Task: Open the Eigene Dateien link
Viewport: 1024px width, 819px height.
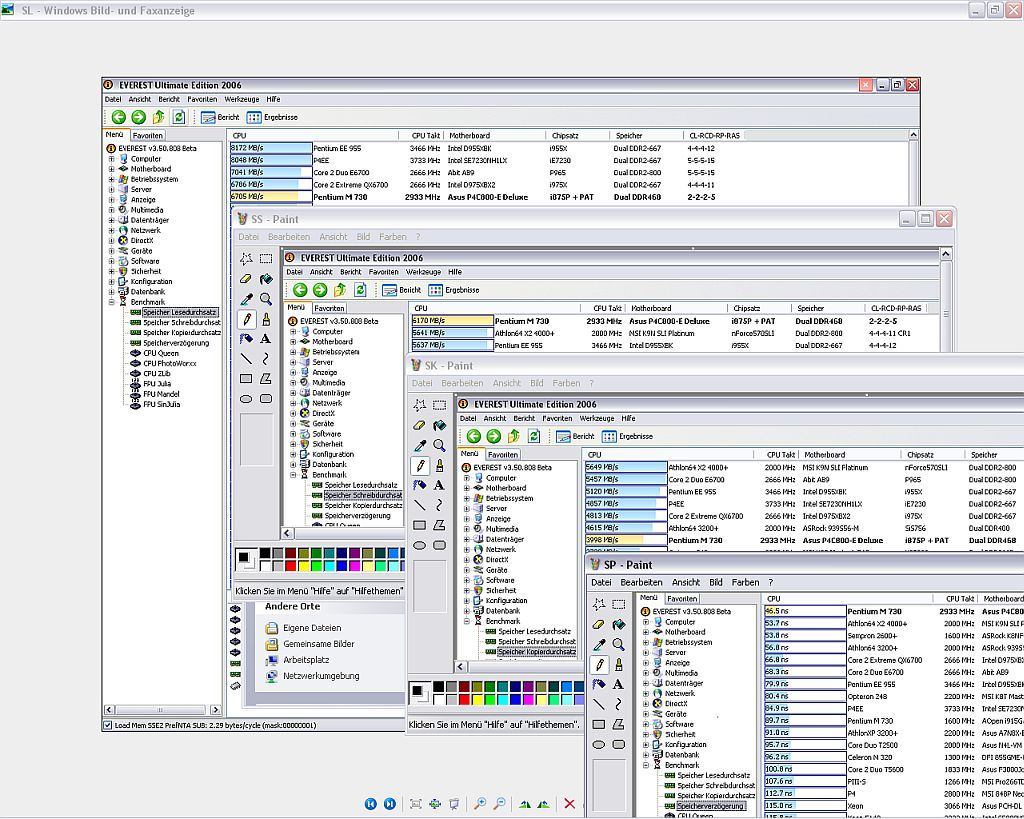Action: tap(312, 628)
